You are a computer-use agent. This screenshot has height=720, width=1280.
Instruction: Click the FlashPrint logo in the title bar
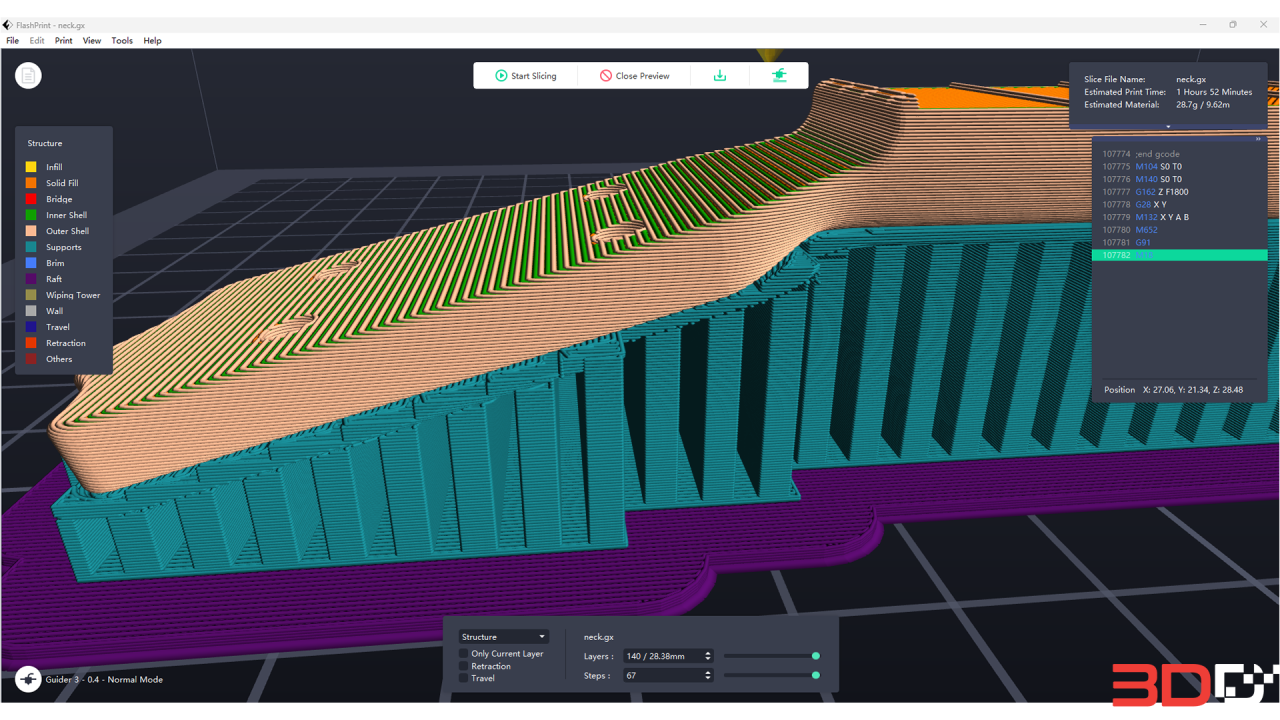coord(8,25)
